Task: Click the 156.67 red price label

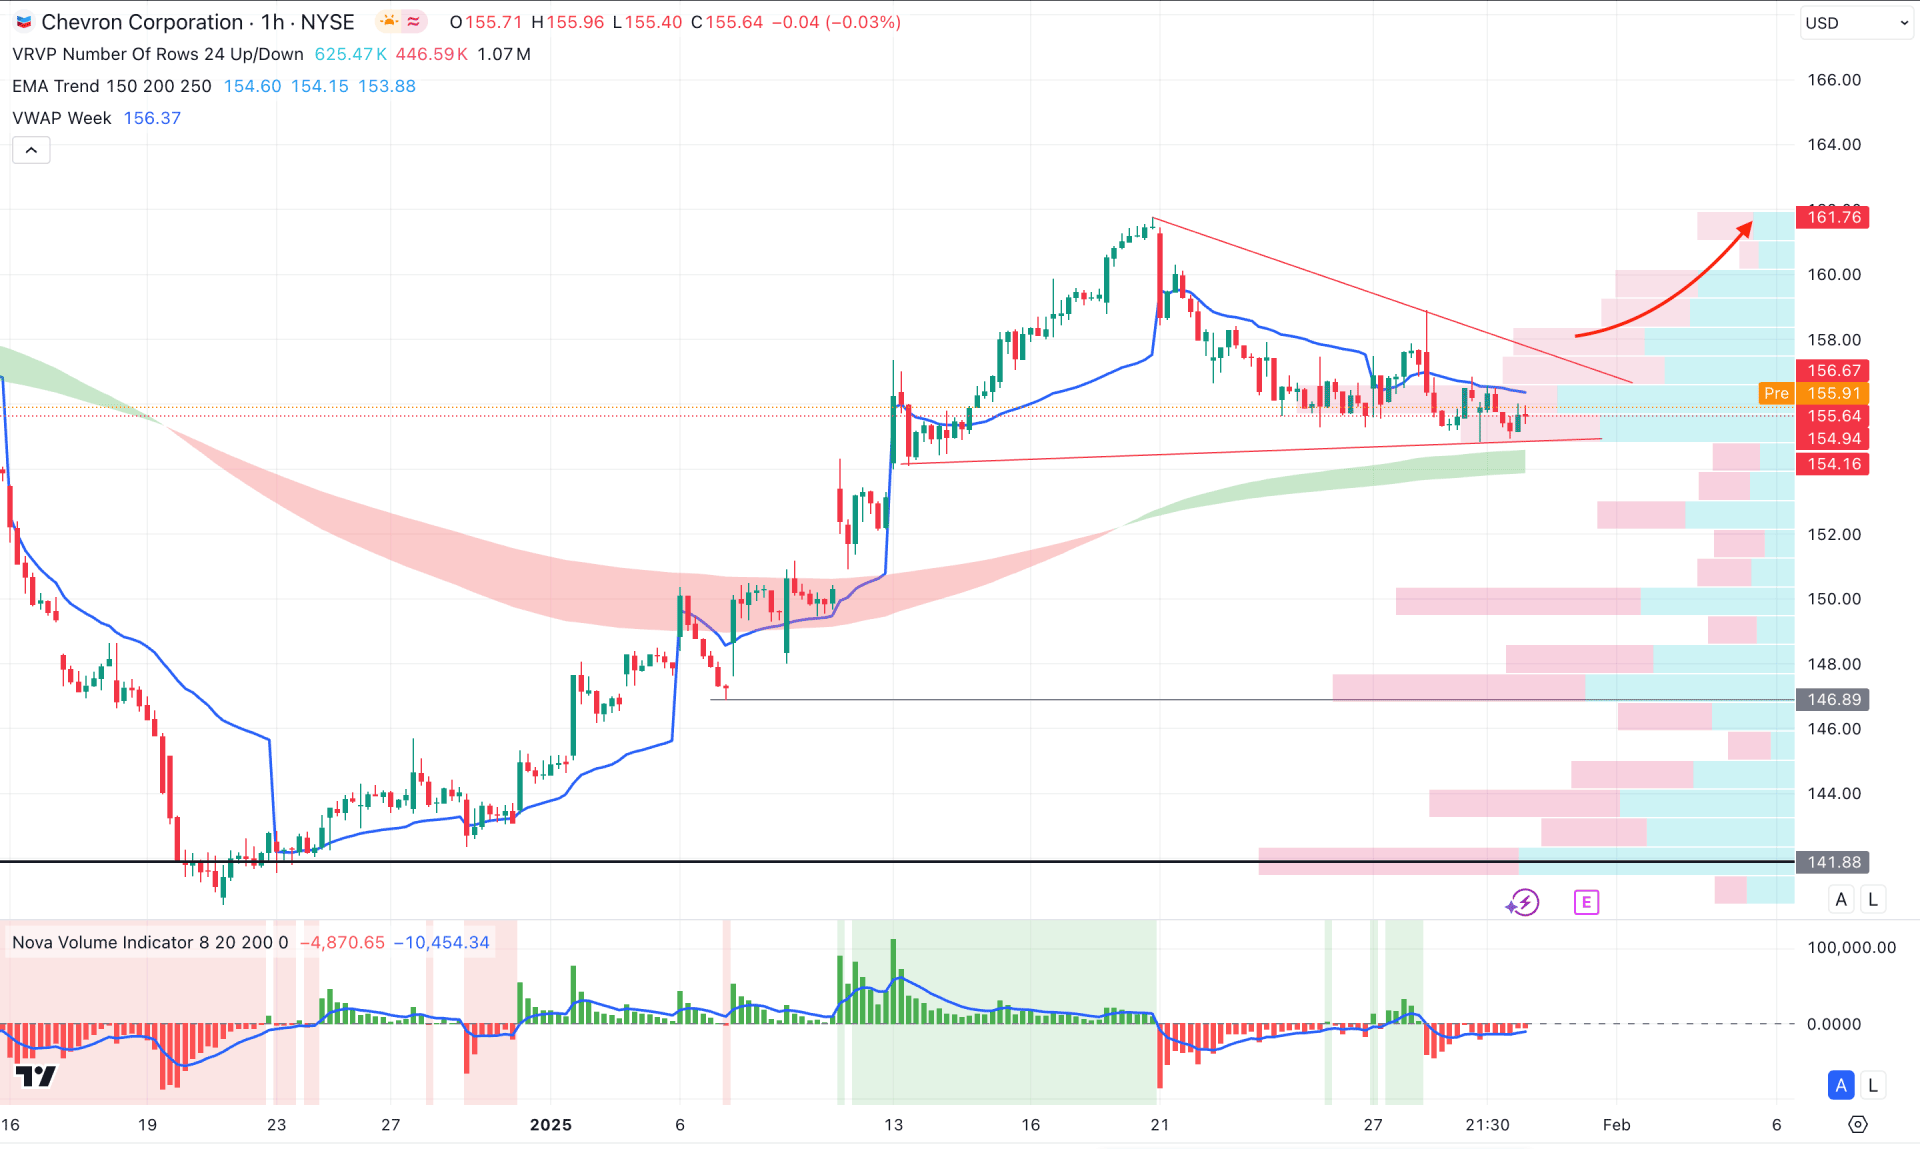Action: click(x=1833, y=370)
